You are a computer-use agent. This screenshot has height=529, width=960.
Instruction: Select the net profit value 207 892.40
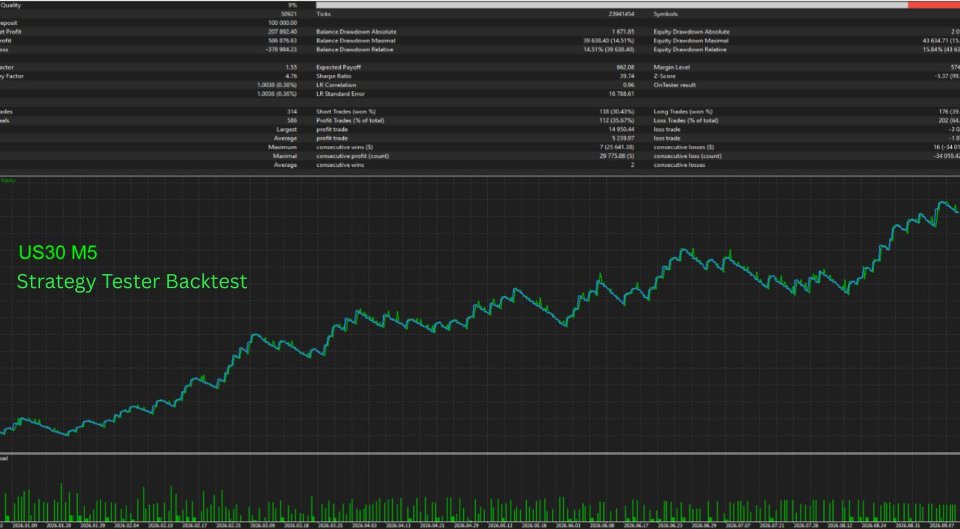pyautogui.click(x=283, y=31)
